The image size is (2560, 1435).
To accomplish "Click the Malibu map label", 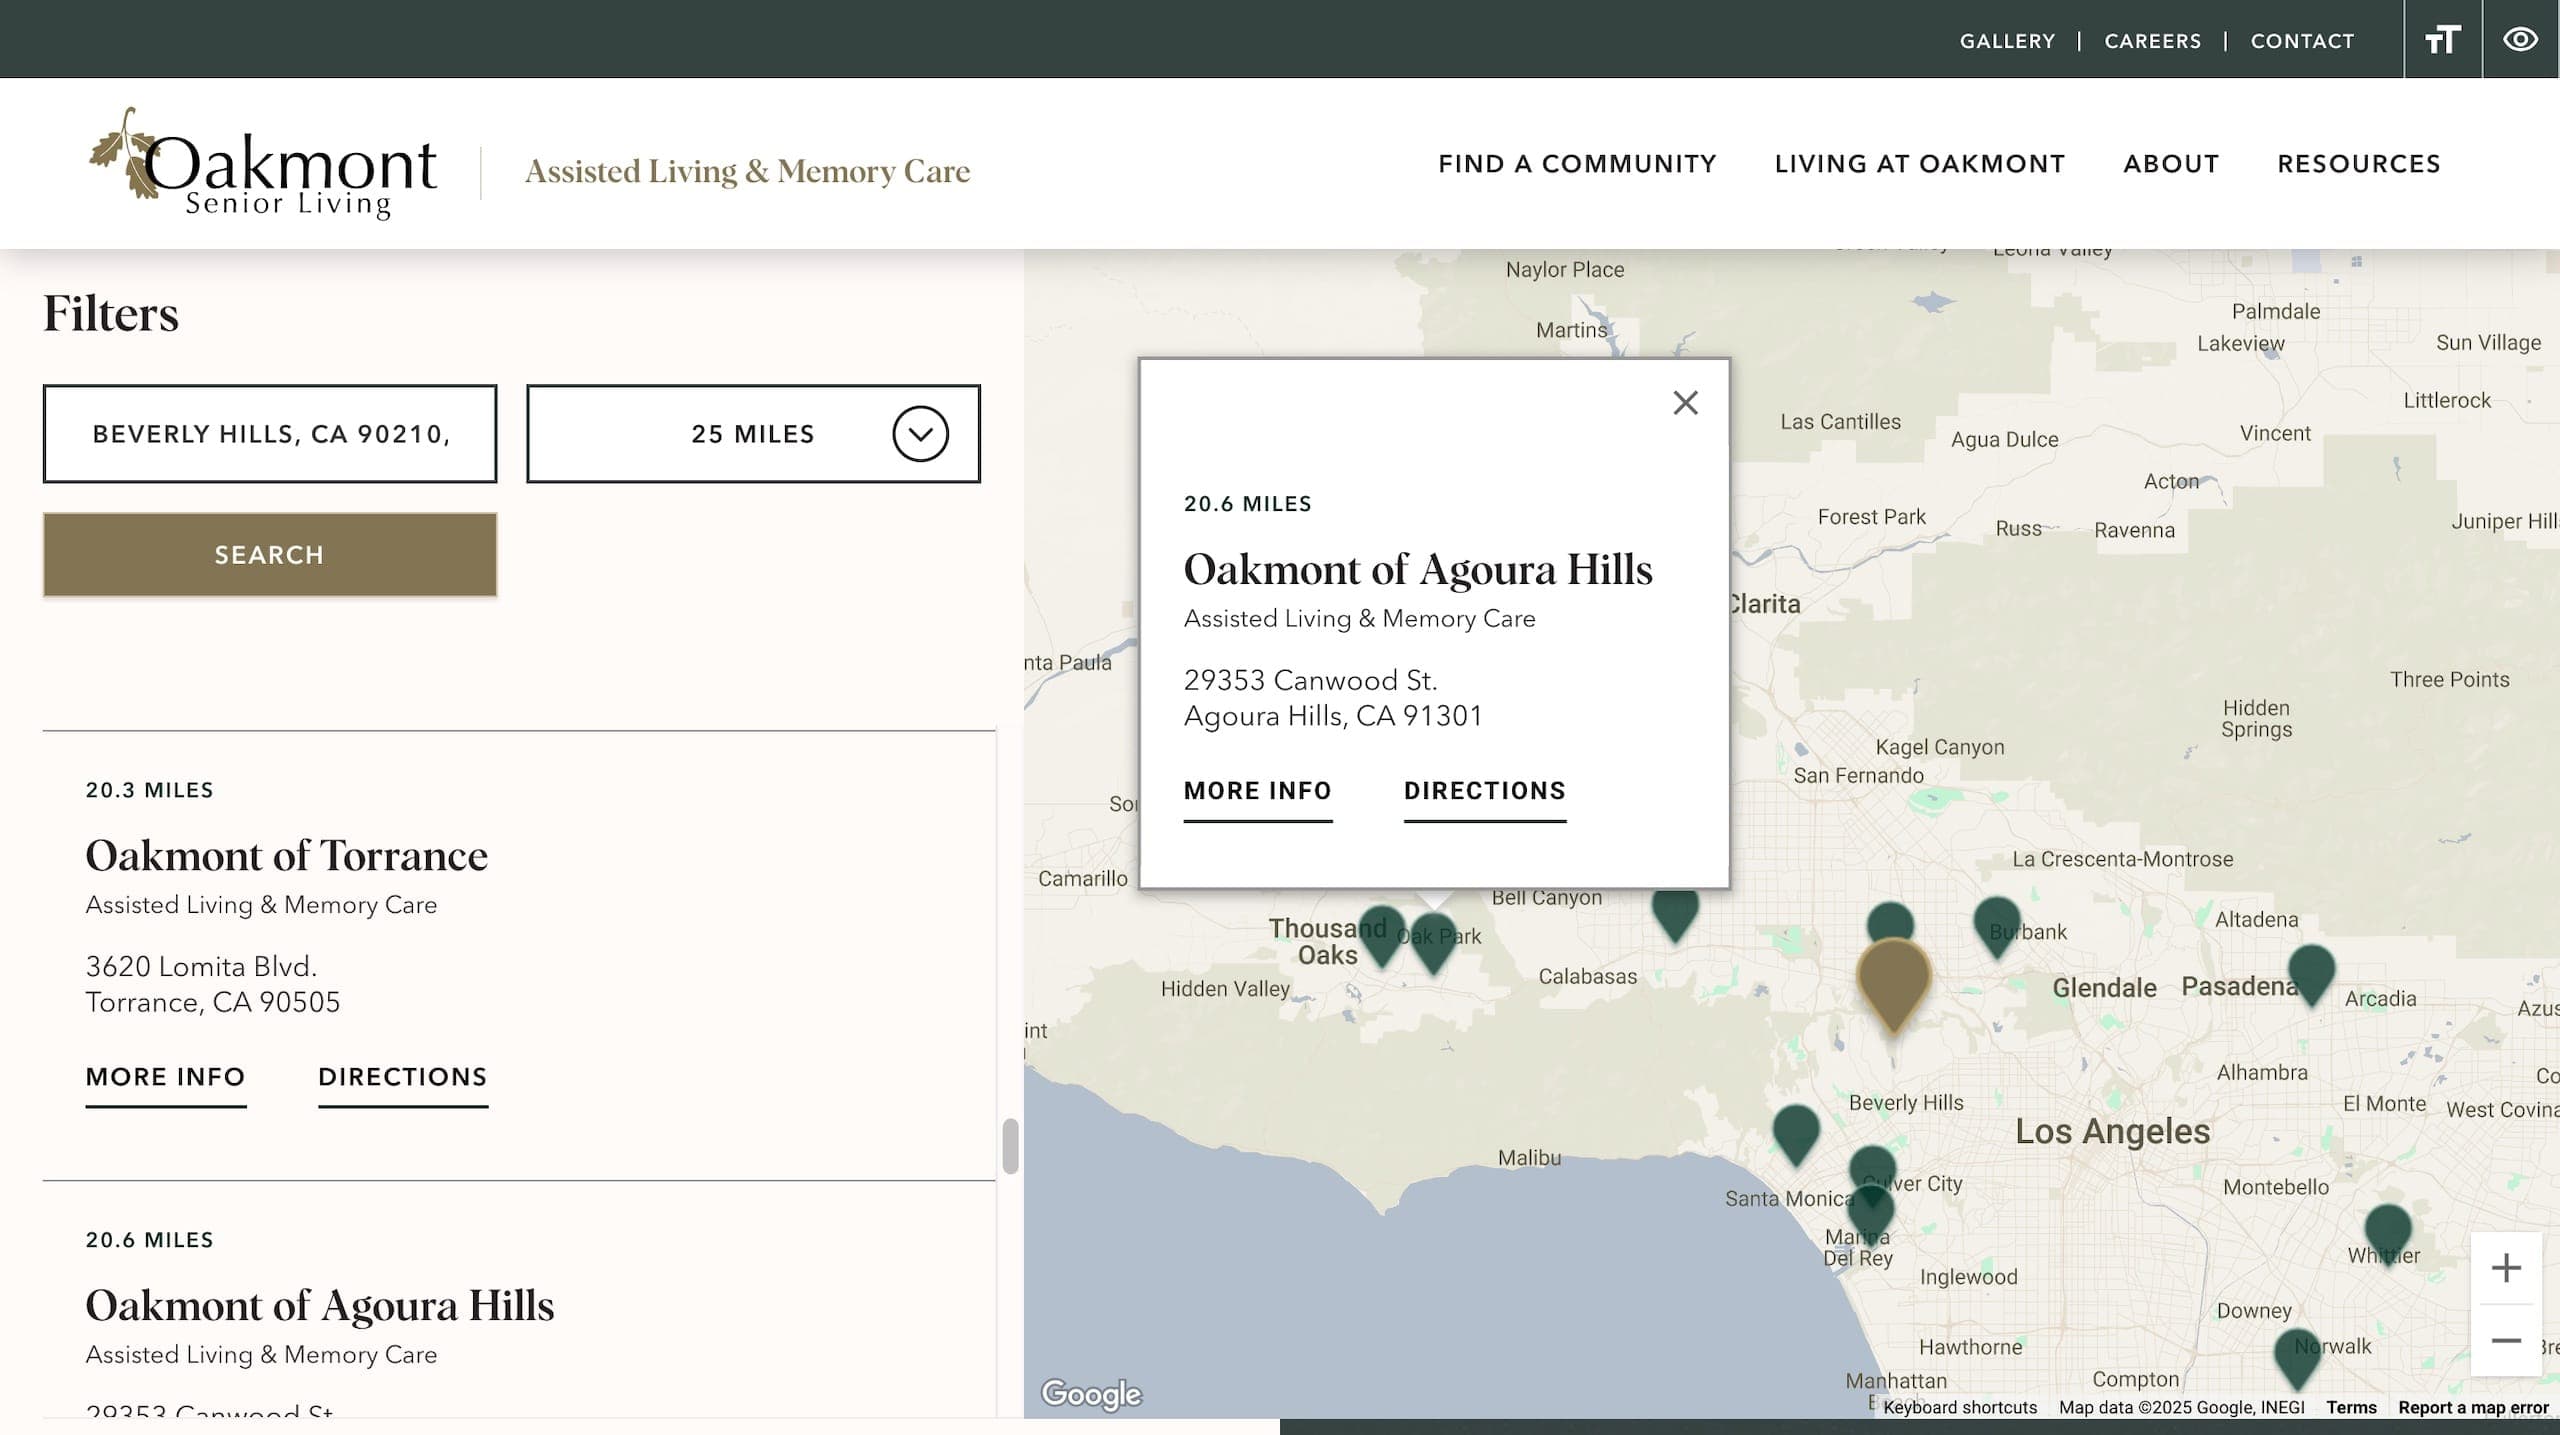I will (x=1529, y=1157).
